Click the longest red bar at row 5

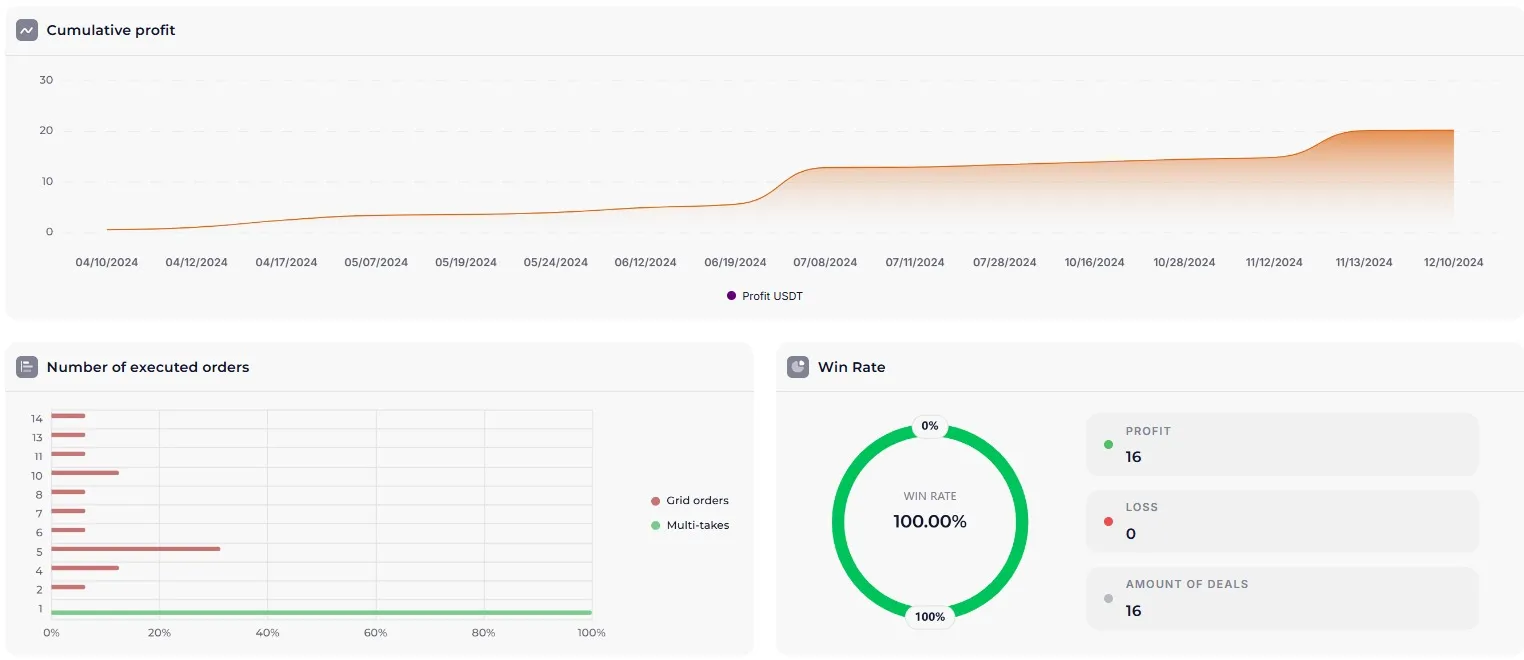click(135, 549)
